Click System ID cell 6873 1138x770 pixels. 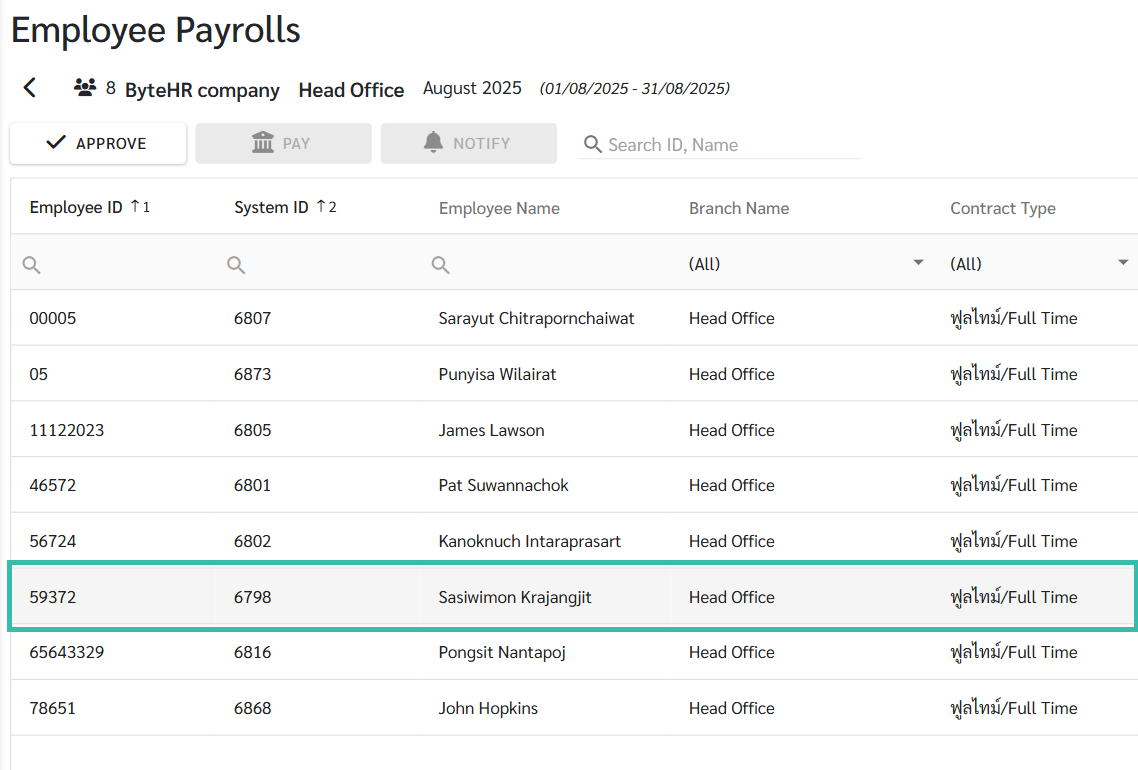click(x=253, y=374)
